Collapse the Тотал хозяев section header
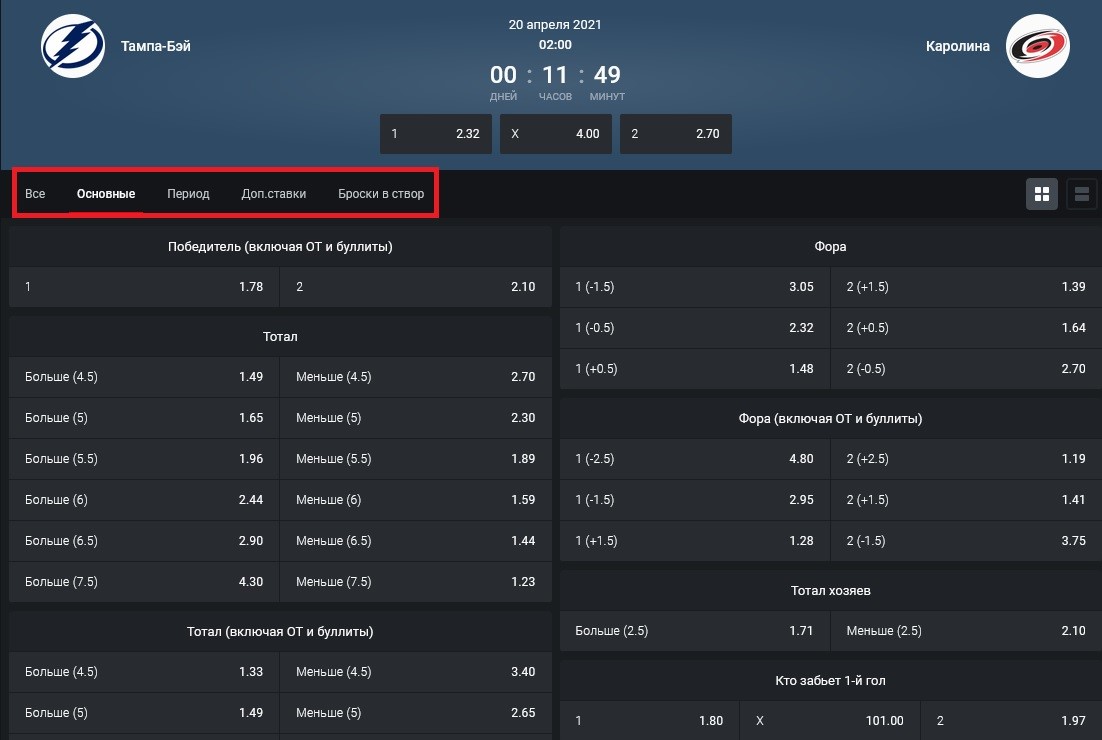The width and height of the screenshot is (1102, 740). [x=830, y=591]
